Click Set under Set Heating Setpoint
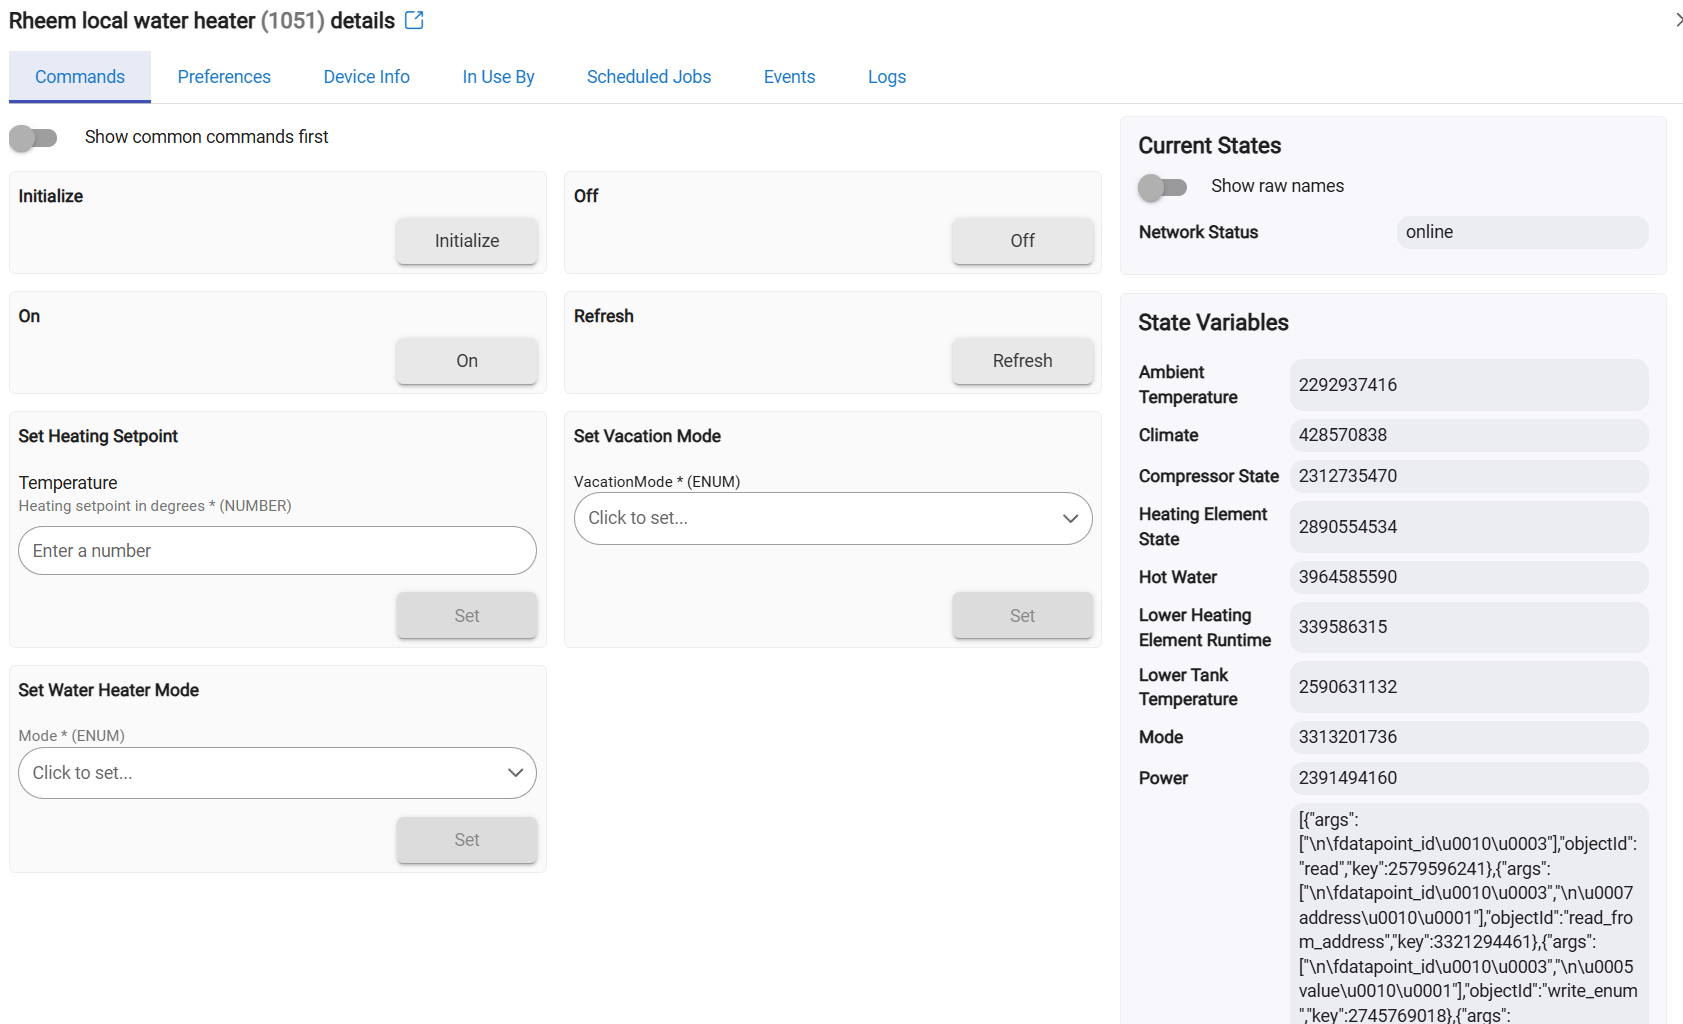Image resolution: width=1683 pixels, height=1024 pixels. [467, 616]
